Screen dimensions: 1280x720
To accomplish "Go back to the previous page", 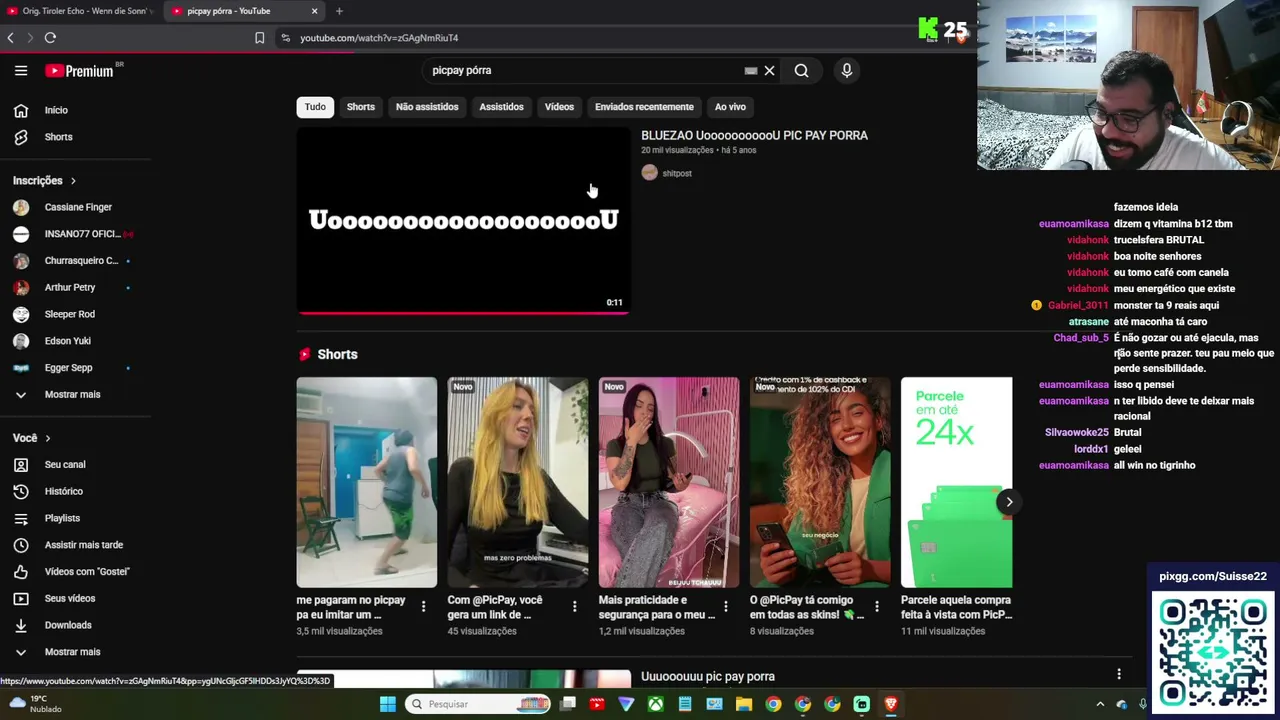I will [10, 38].
